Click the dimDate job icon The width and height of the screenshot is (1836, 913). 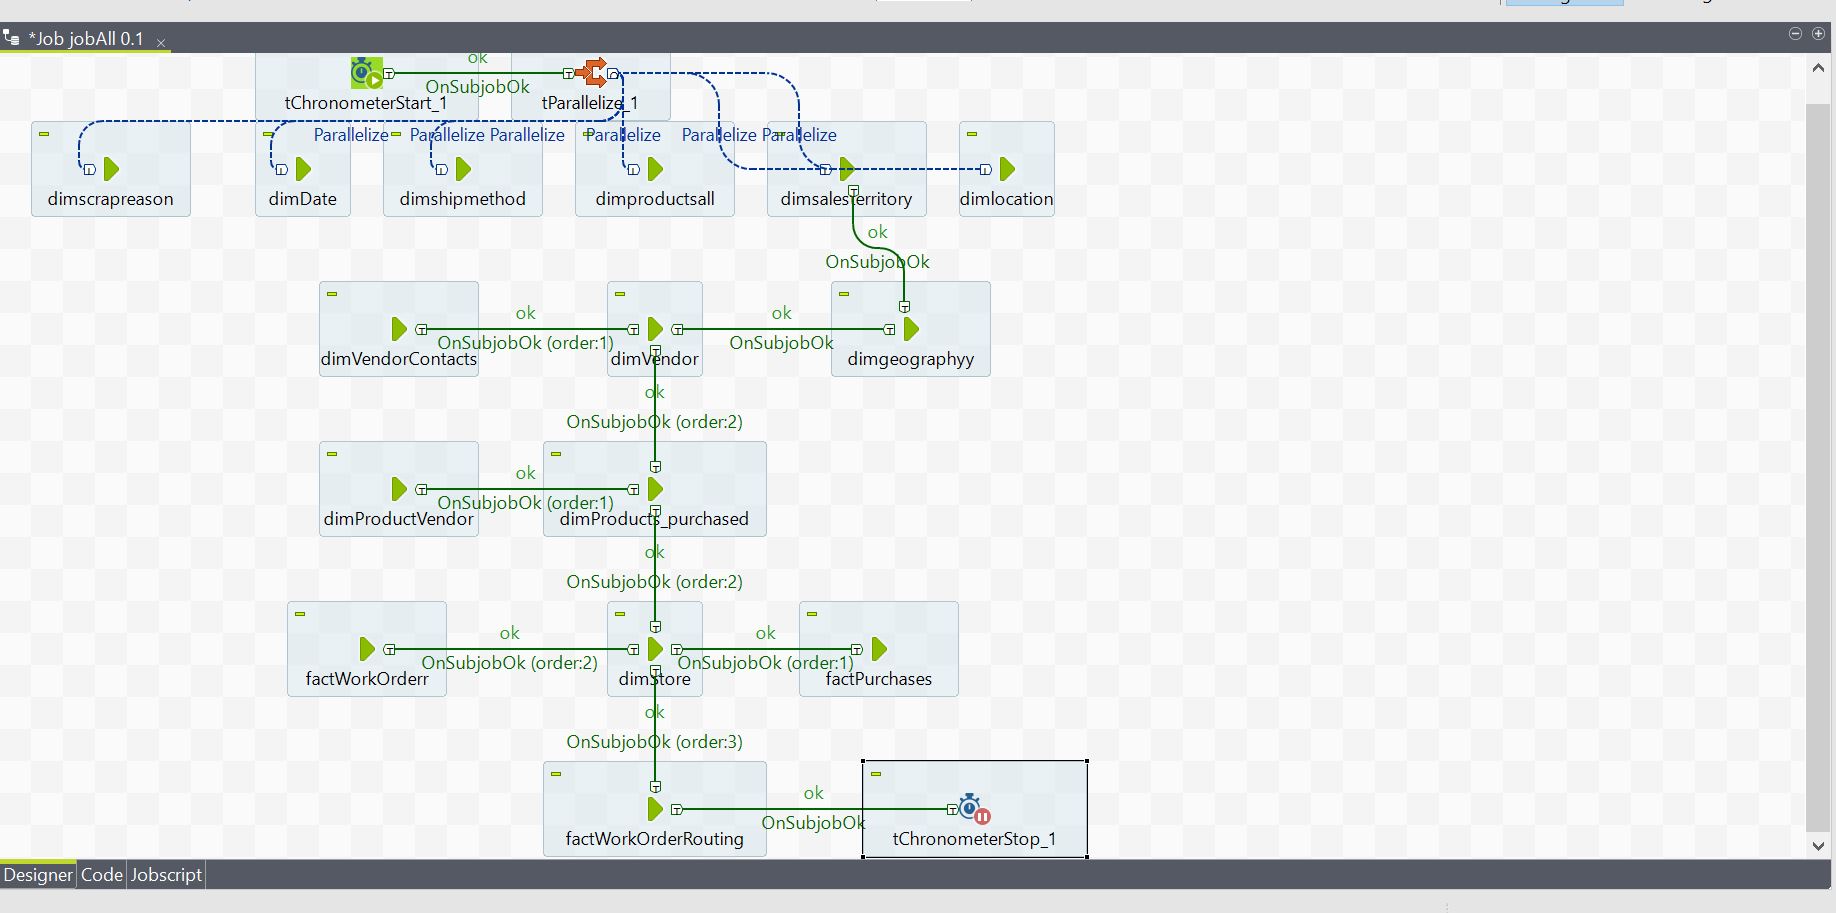tap(303, 169)
